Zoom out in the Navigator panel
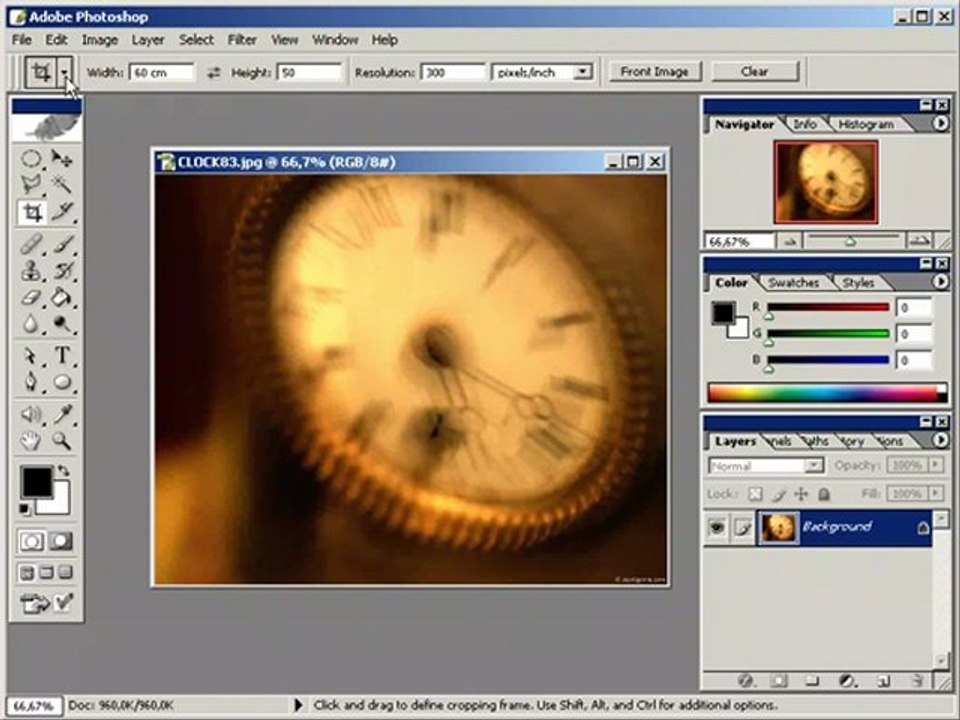 pyautogui.click(x=790, y=242)
